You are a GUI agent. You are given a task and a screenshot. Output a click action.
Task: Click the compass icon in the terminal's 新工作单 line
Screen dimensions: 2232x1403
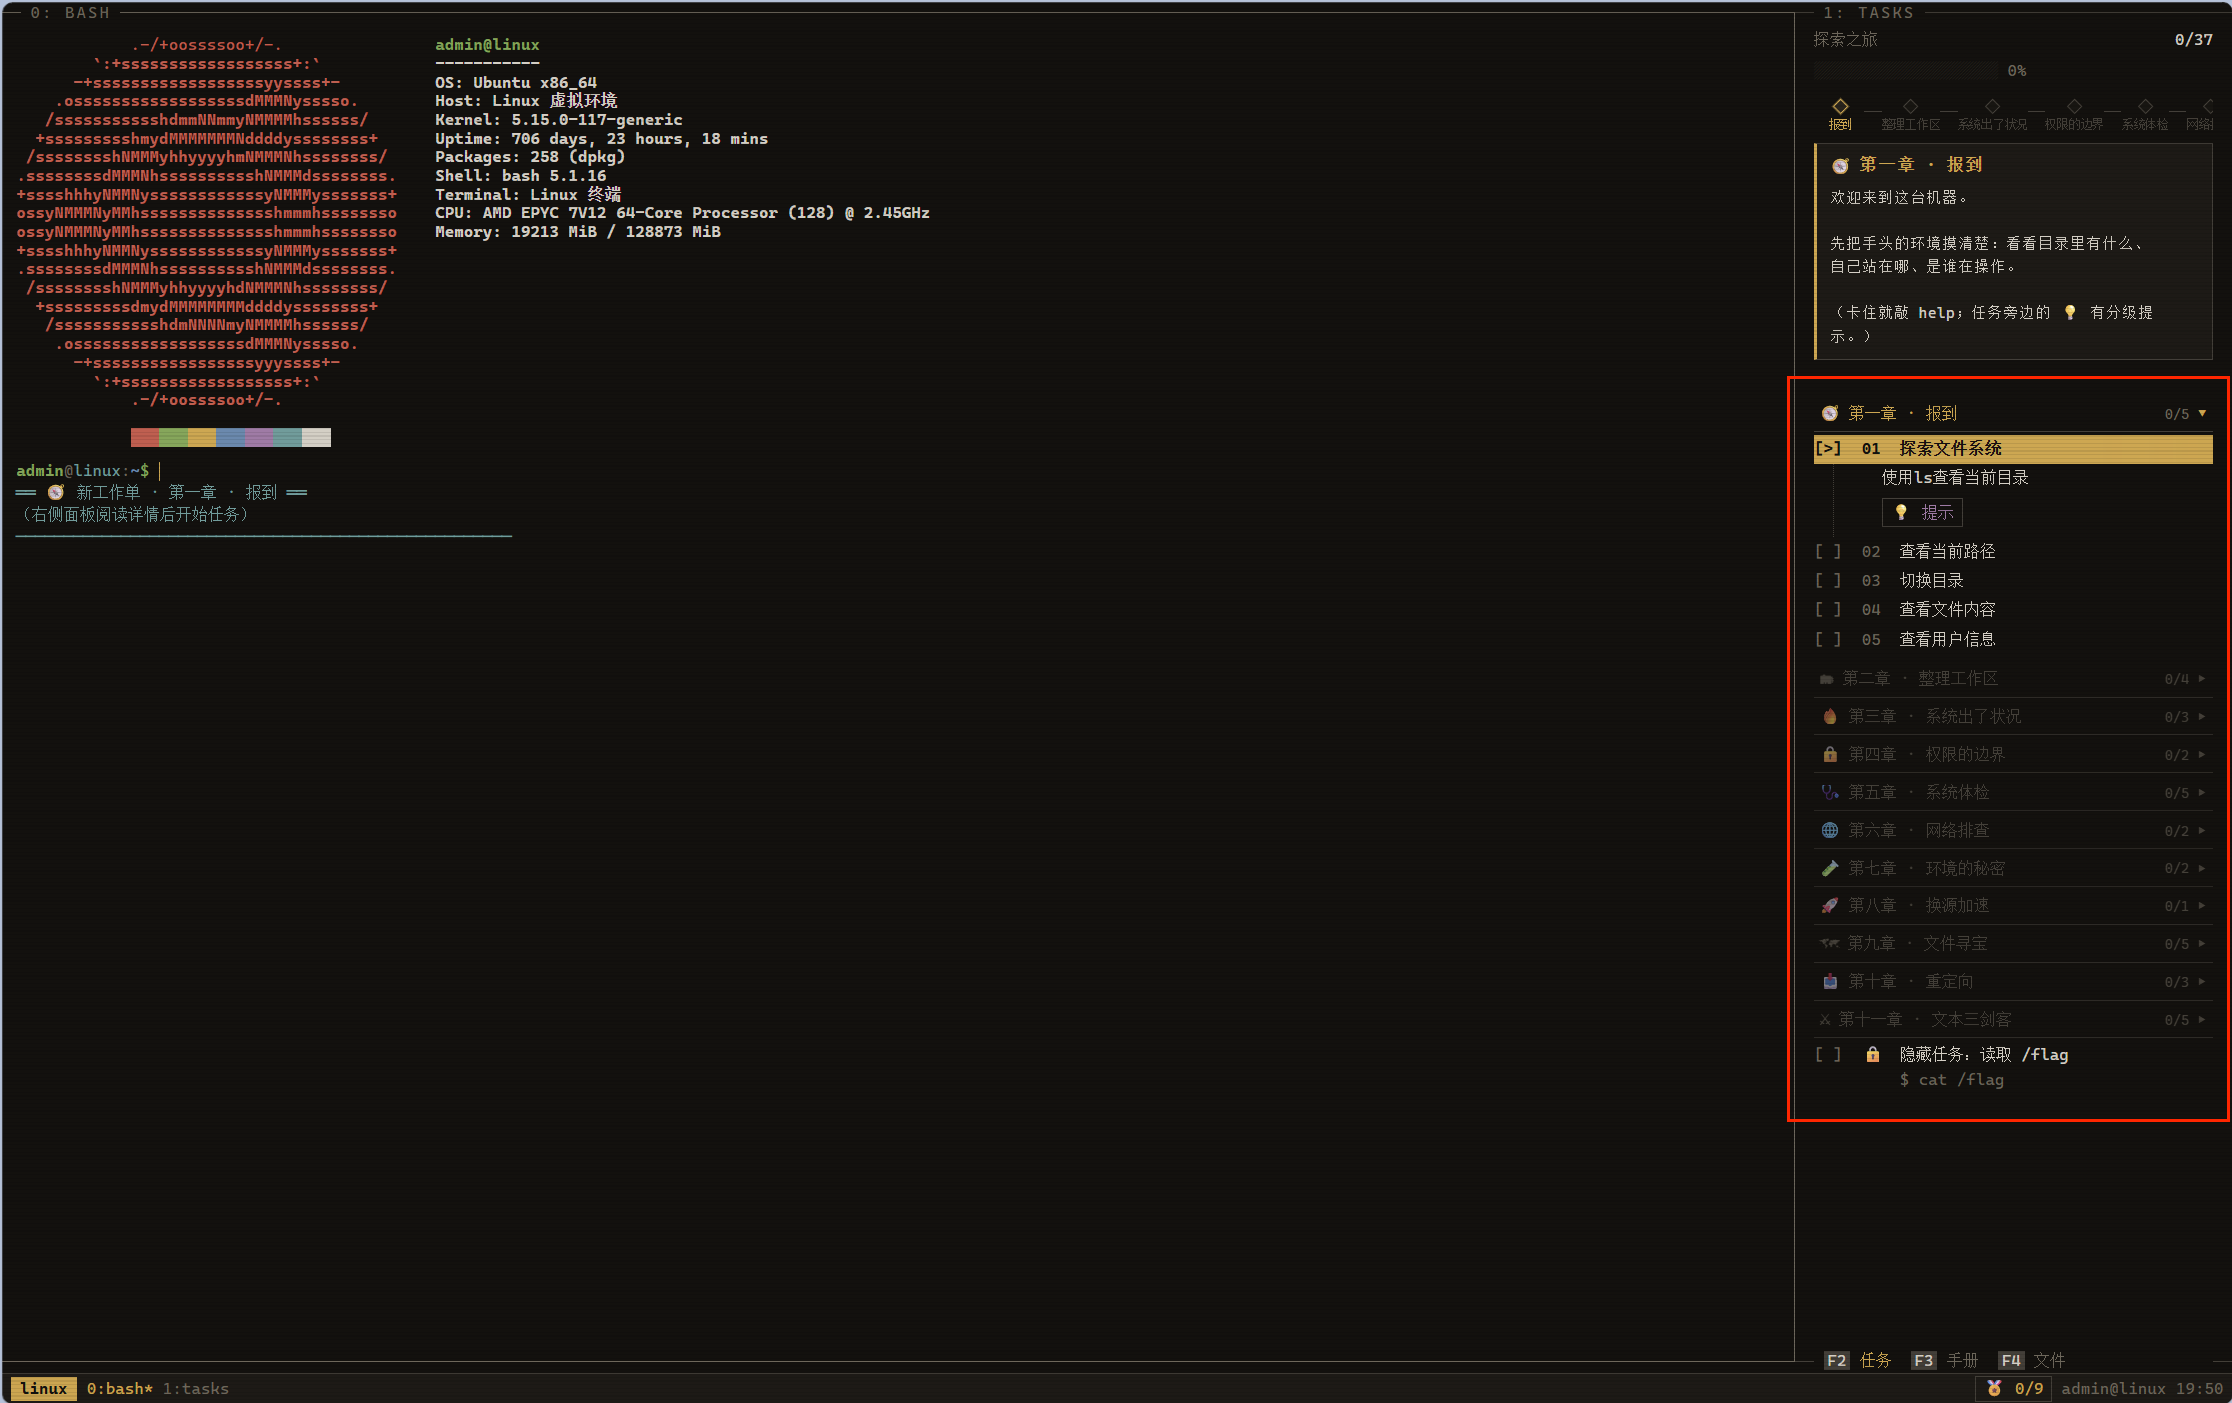pos(56,492)
